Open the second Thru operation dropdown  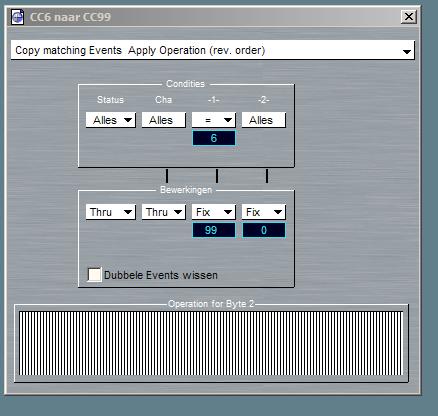pos(164,212)
